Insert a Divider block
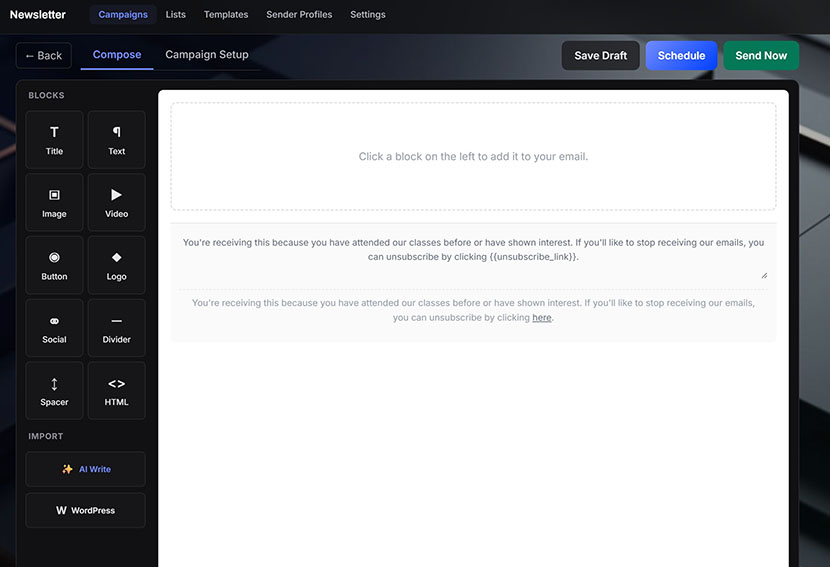Viewport: 830px width, 567px height. [x=116, y=328]
